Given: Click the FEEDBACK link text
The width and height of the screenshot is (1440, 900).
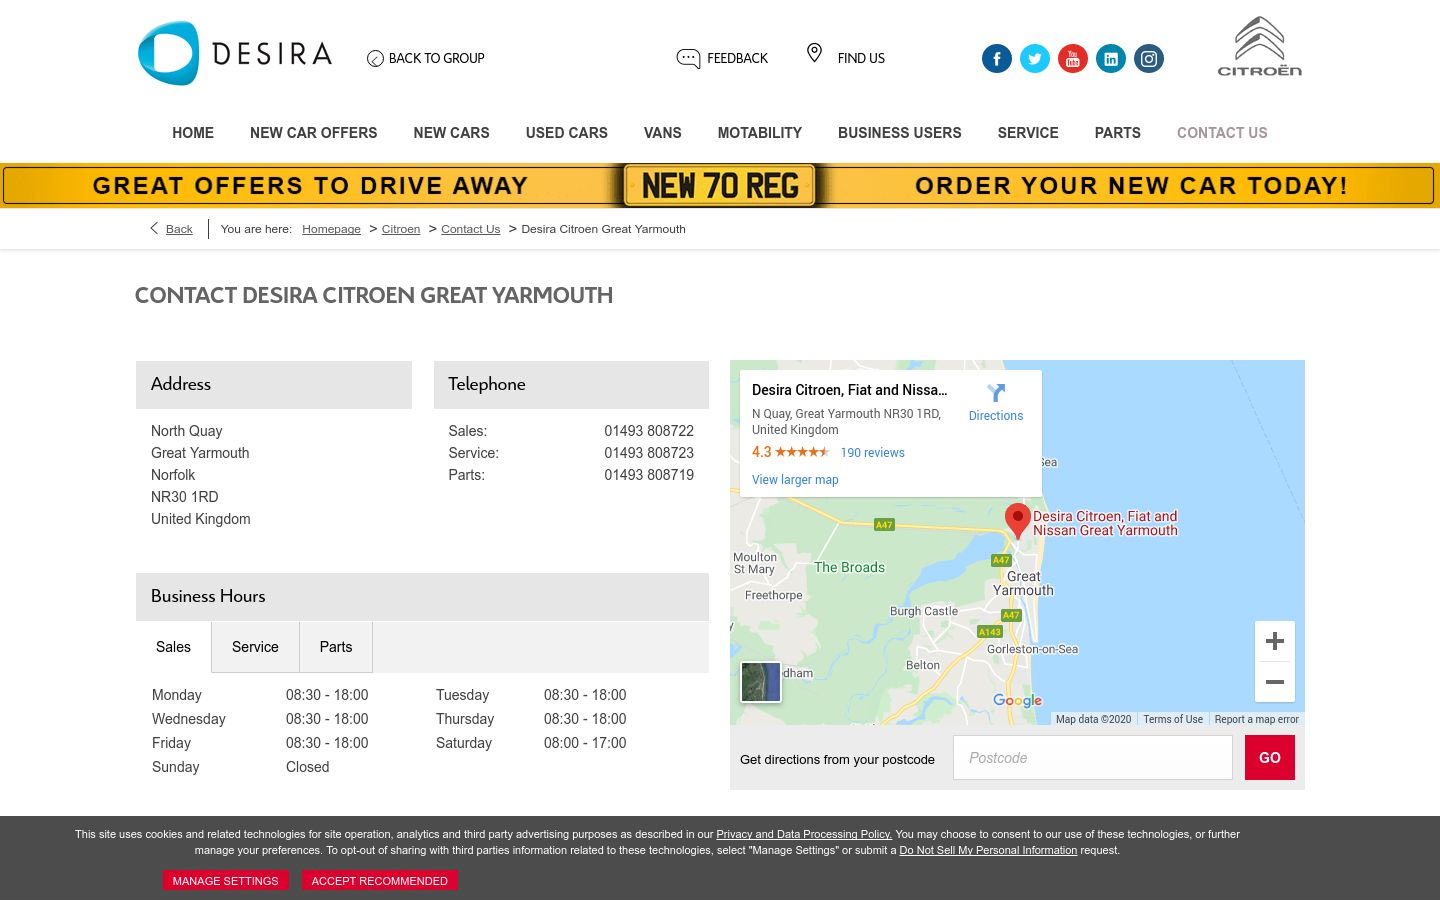Looking at the screenshot, I should pyautogui.click(x=737, y=59).
